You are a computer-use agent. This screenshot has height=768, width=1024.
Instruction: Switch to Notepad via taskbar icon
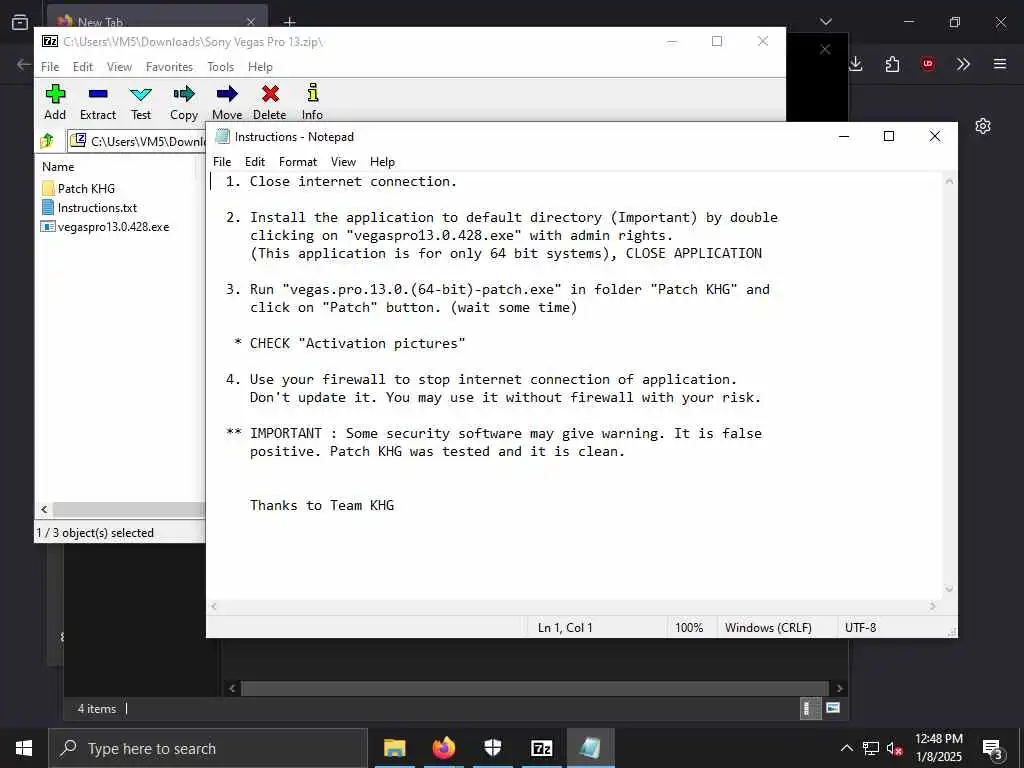(590, 748)
